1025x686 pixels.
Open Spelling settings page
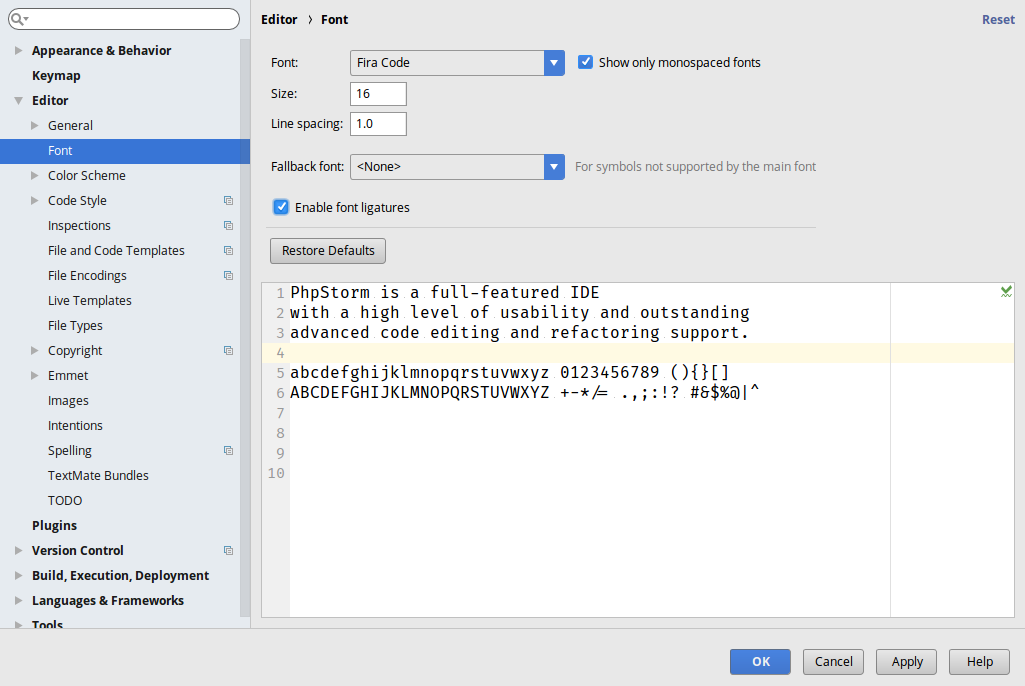[69, 451]
